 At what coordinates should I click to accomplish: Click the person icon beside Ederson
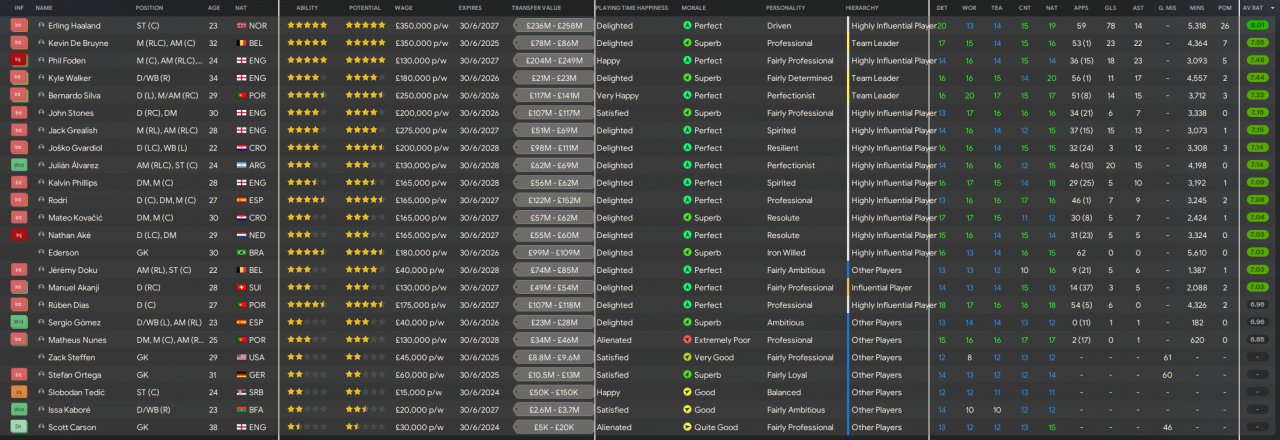point(41,252)
